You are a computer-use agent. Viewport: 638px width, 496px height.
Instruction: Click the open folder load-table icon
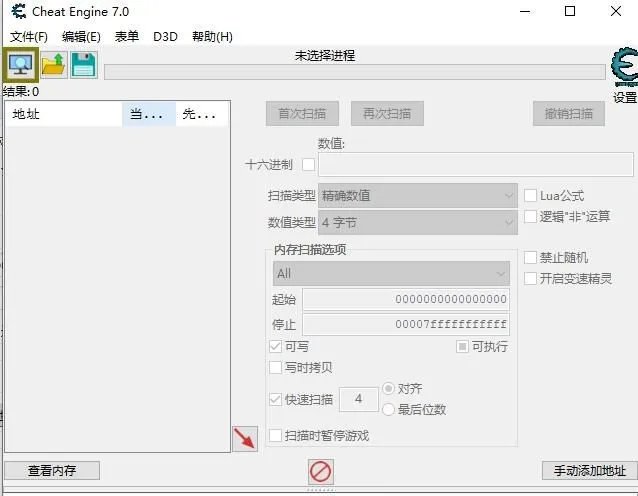pyautogui.click(x=54, y=65)
